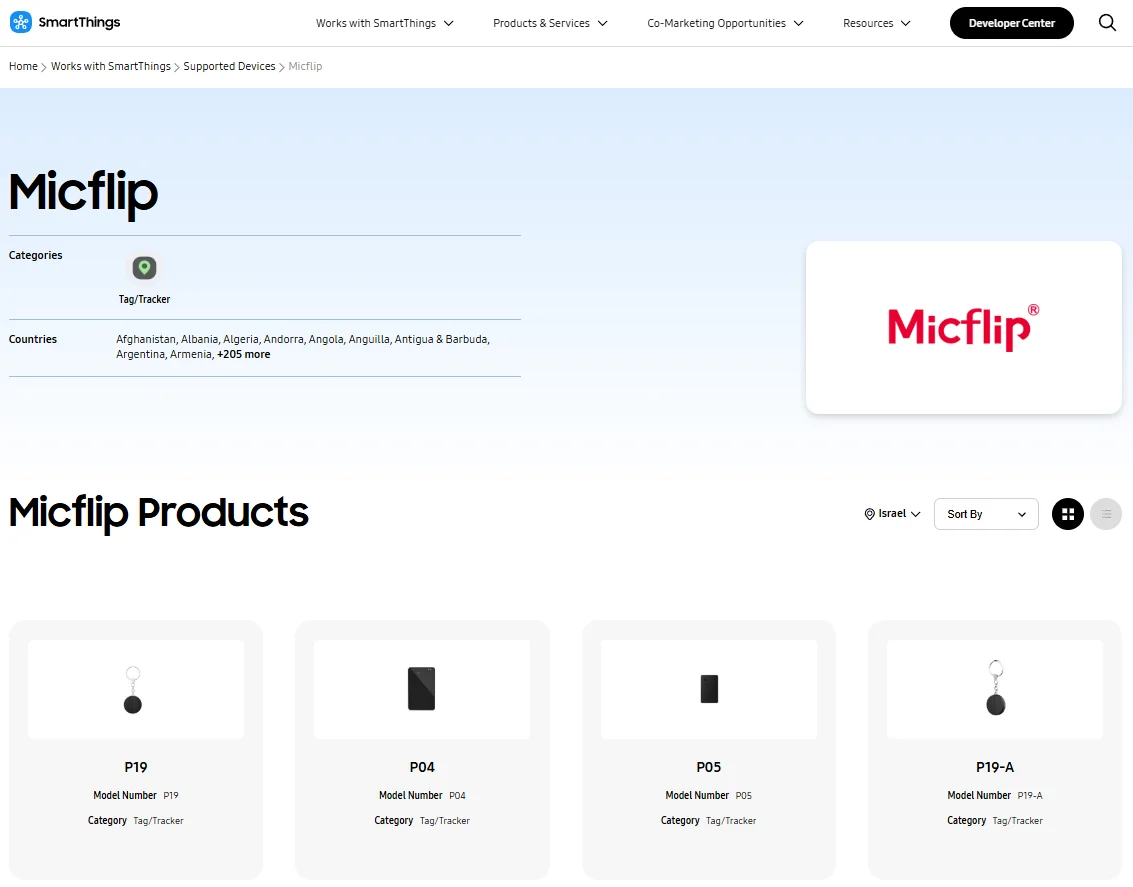
Task: Click Model Number value P04
Action: [x=457, y=795]
